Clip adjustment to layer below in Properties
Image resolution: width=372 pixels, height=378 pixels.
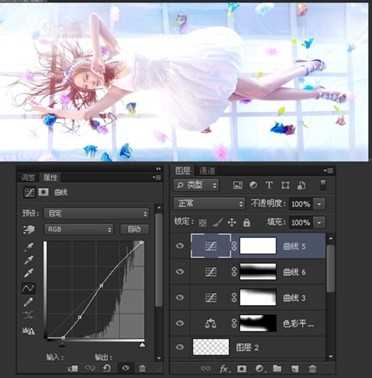[73, 368]
